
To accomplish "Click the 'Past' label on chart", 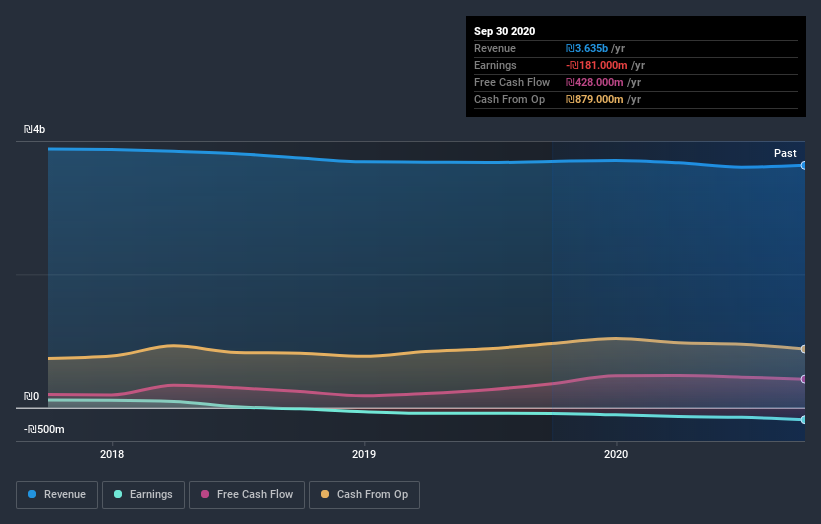I will (785, 153).
